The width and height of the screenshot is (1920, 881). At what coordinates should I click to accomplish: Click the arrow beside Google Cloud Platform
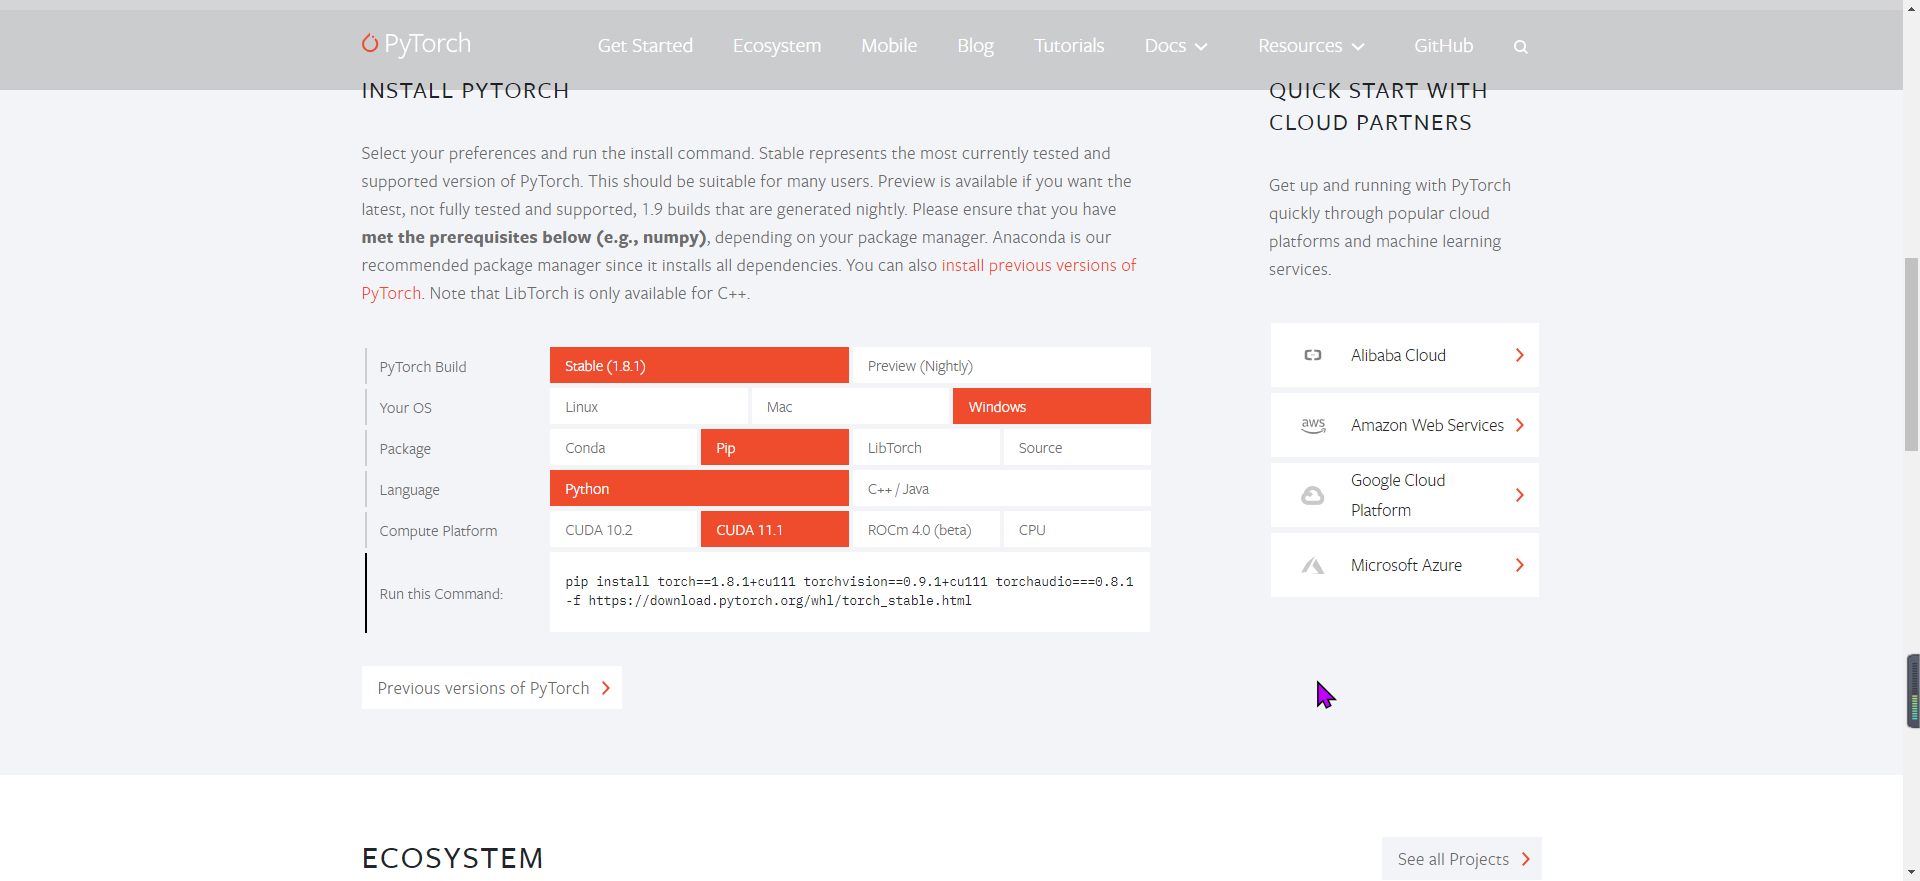point(1519,495)
